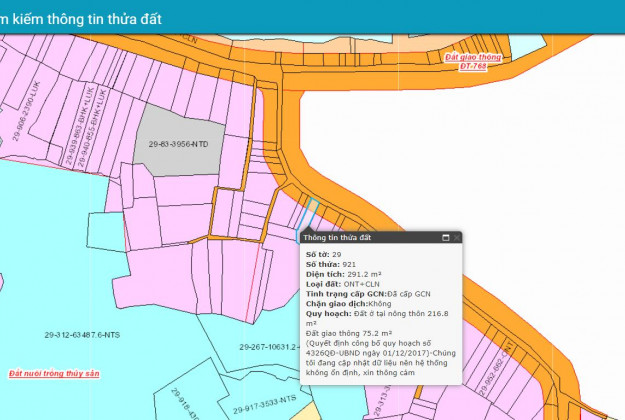This screenshot has width=625, height=420.
Task: Click the Loại đất ONT+CLN line
Action: (x=342, y=282)
